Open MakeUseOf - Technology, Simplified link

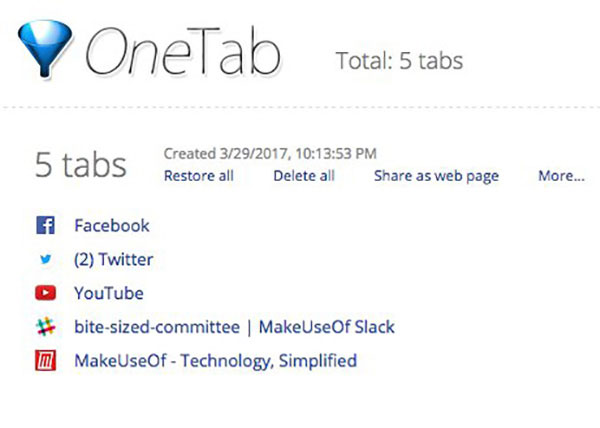click(215, 361)
